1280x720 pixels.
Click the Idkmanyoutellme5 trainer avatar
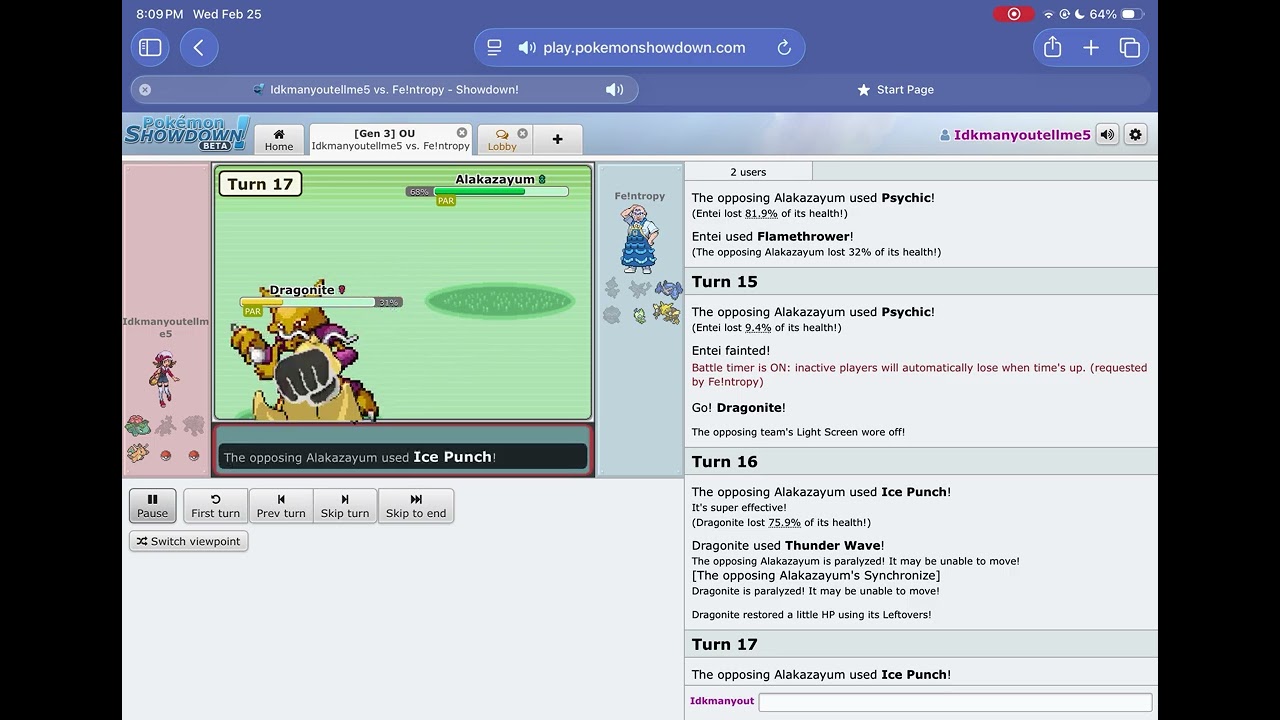click(x=165, y=379)
